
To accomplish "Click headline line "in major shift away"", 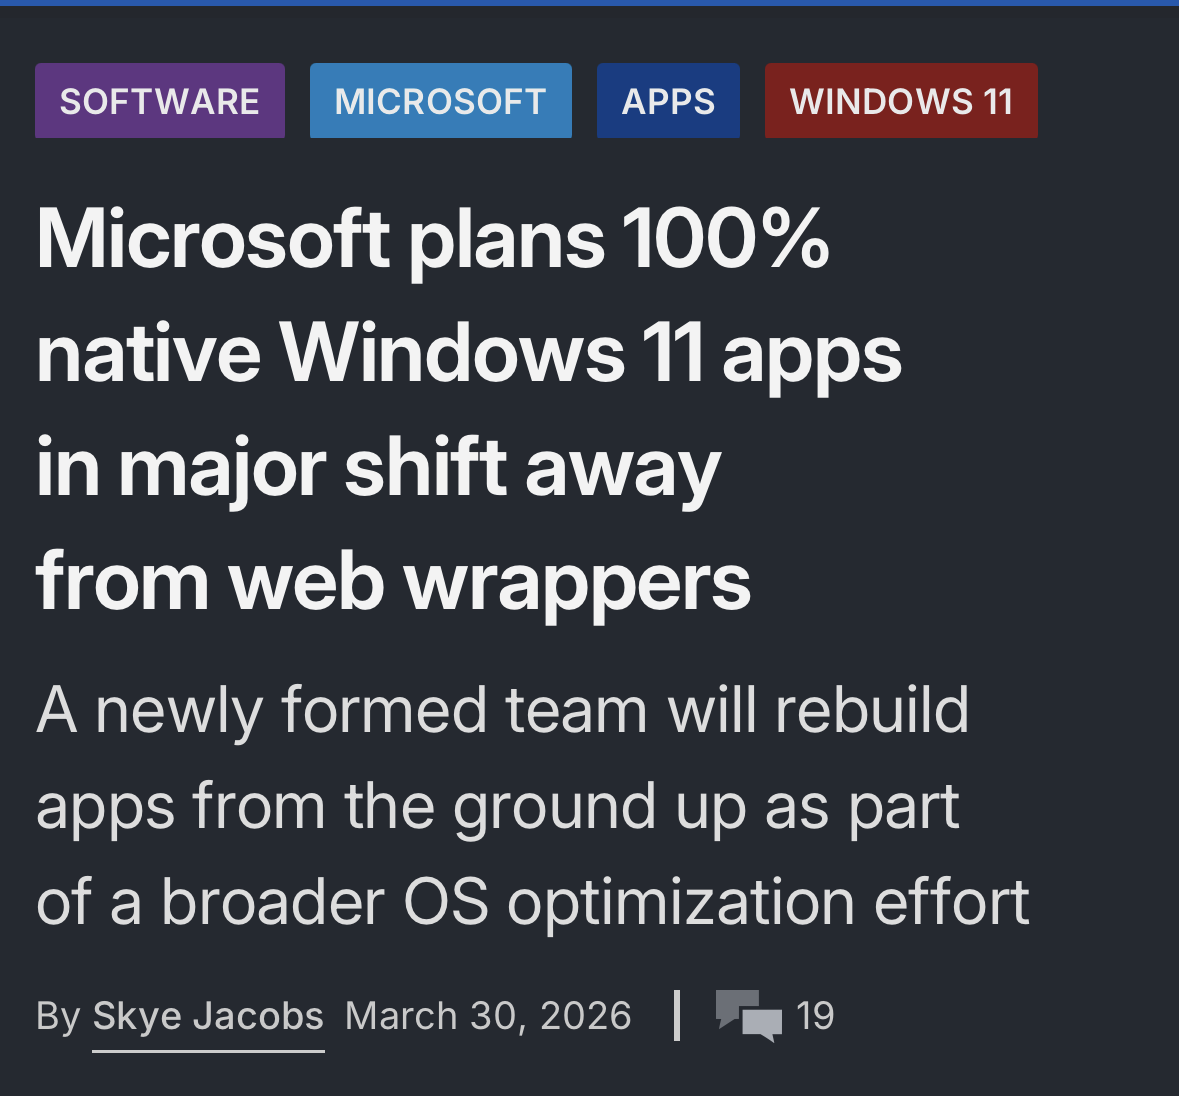I will click(x=378, y=468).
